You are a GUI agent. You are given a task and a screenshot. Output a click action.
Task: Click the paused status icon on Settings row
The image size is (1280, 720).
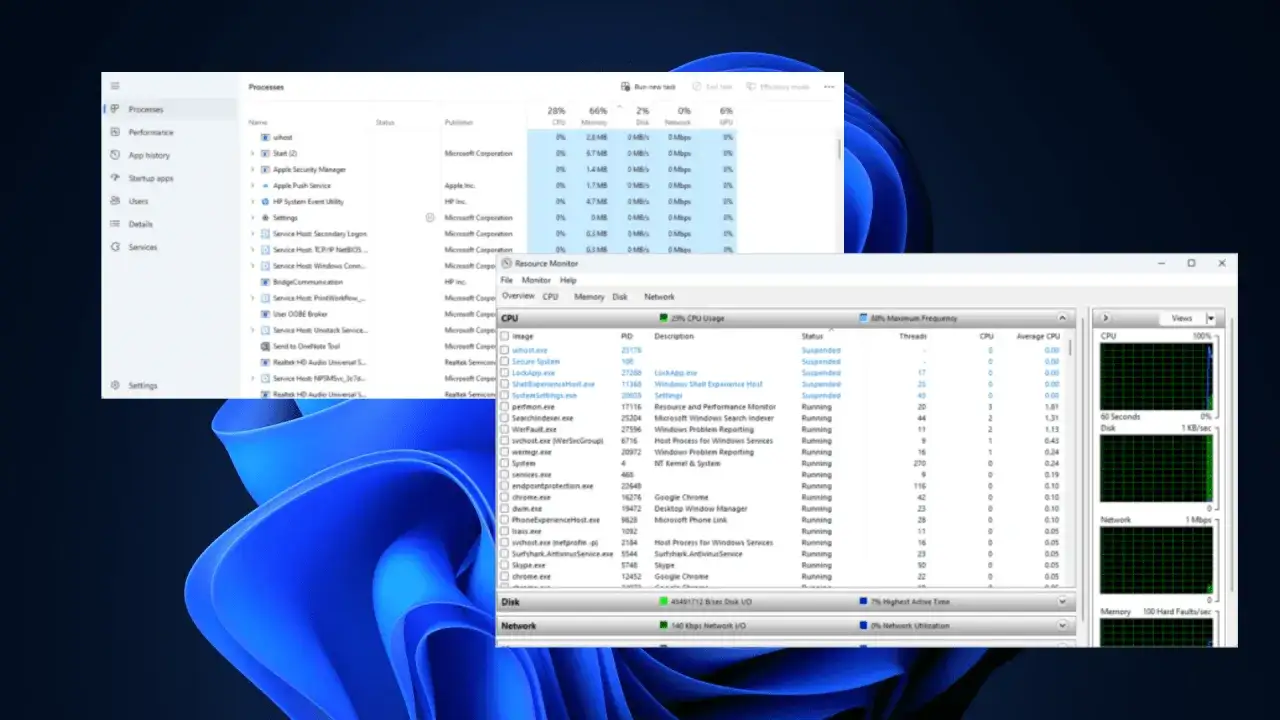click(430, 217)
